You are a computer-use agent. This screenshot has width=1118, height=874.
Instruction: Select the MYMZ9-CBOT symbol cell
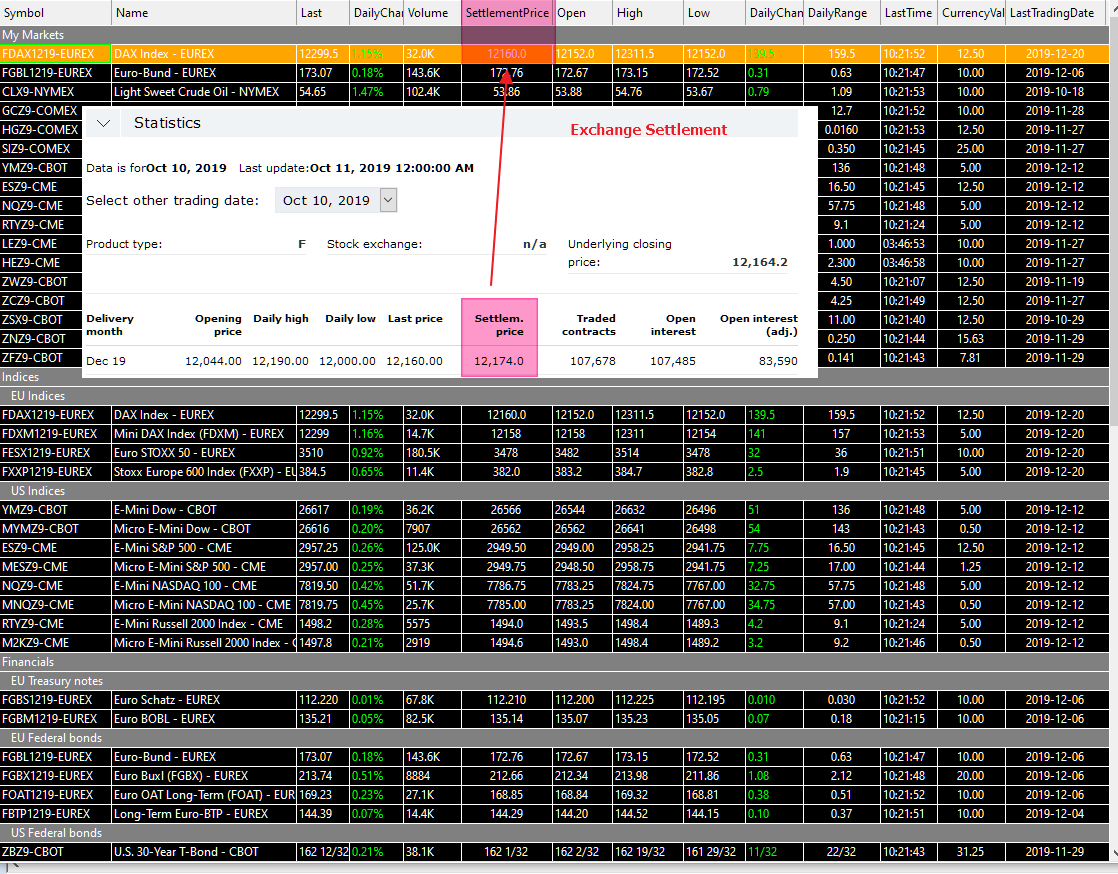[x=55, y=529]
